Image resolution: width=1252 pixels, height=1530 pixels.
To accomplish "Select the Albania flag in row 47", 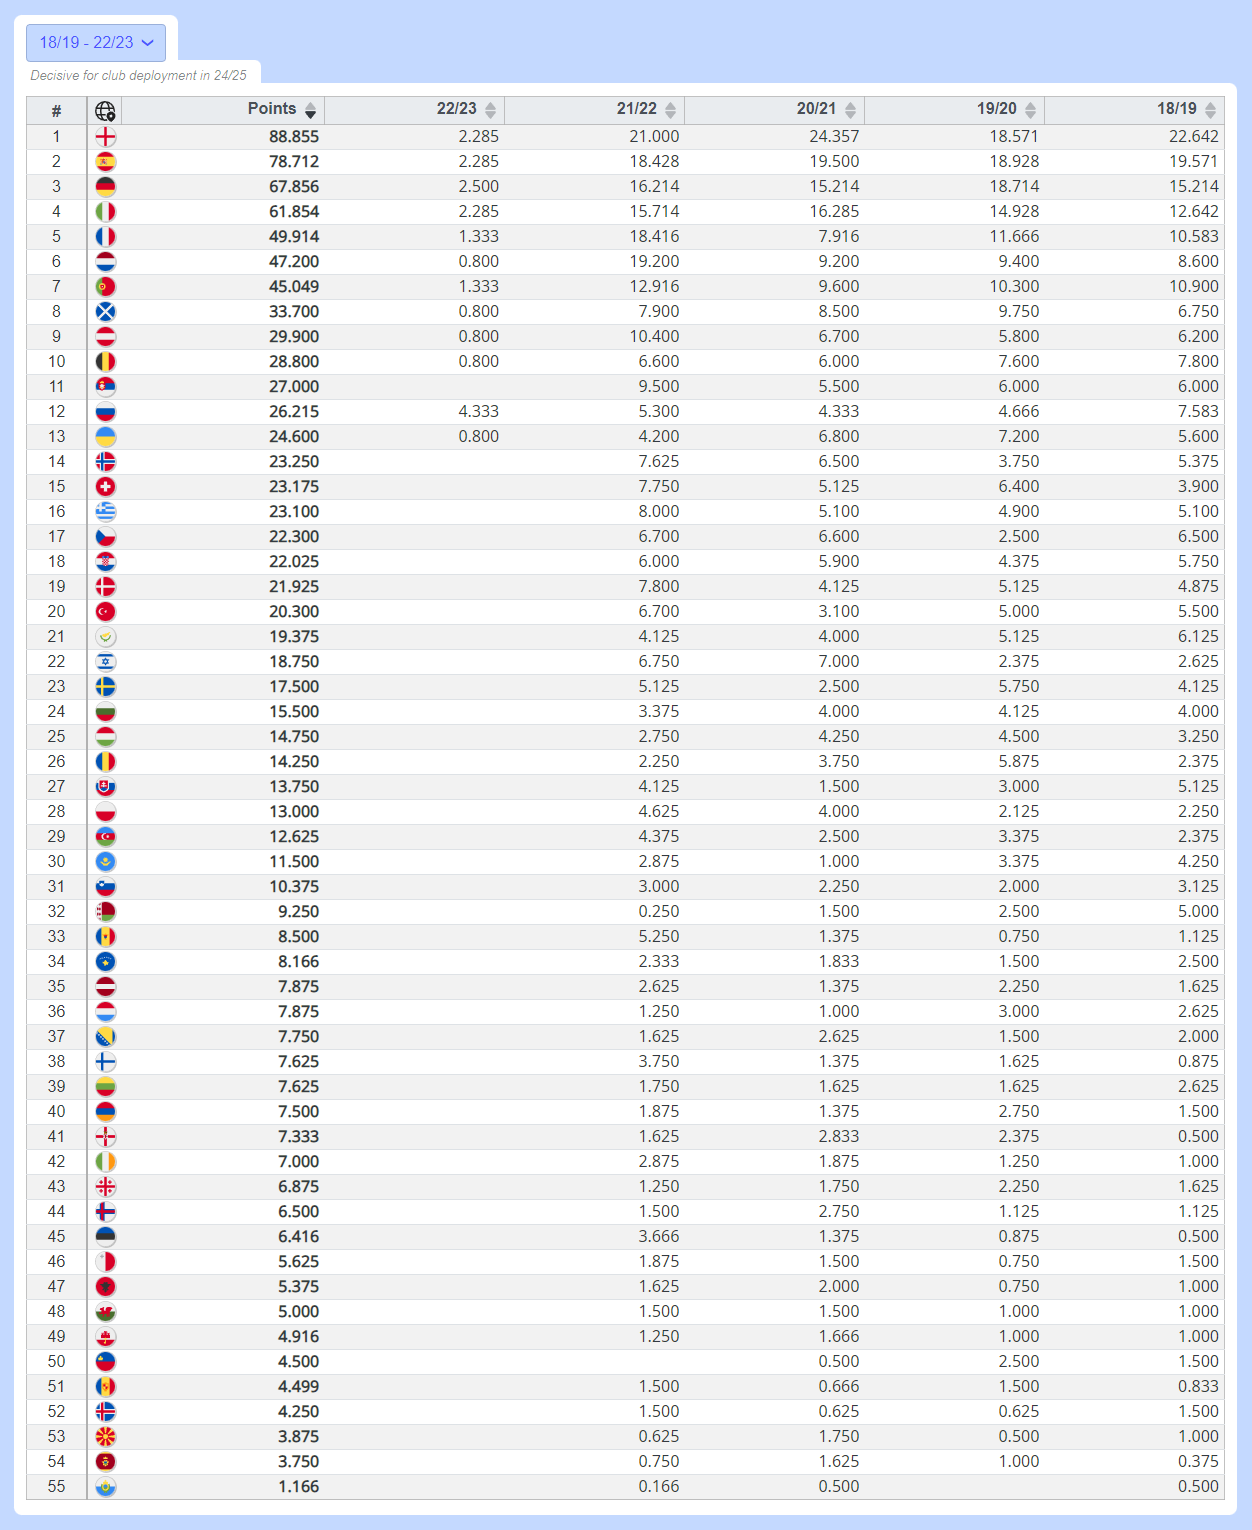I will 105,1287.
